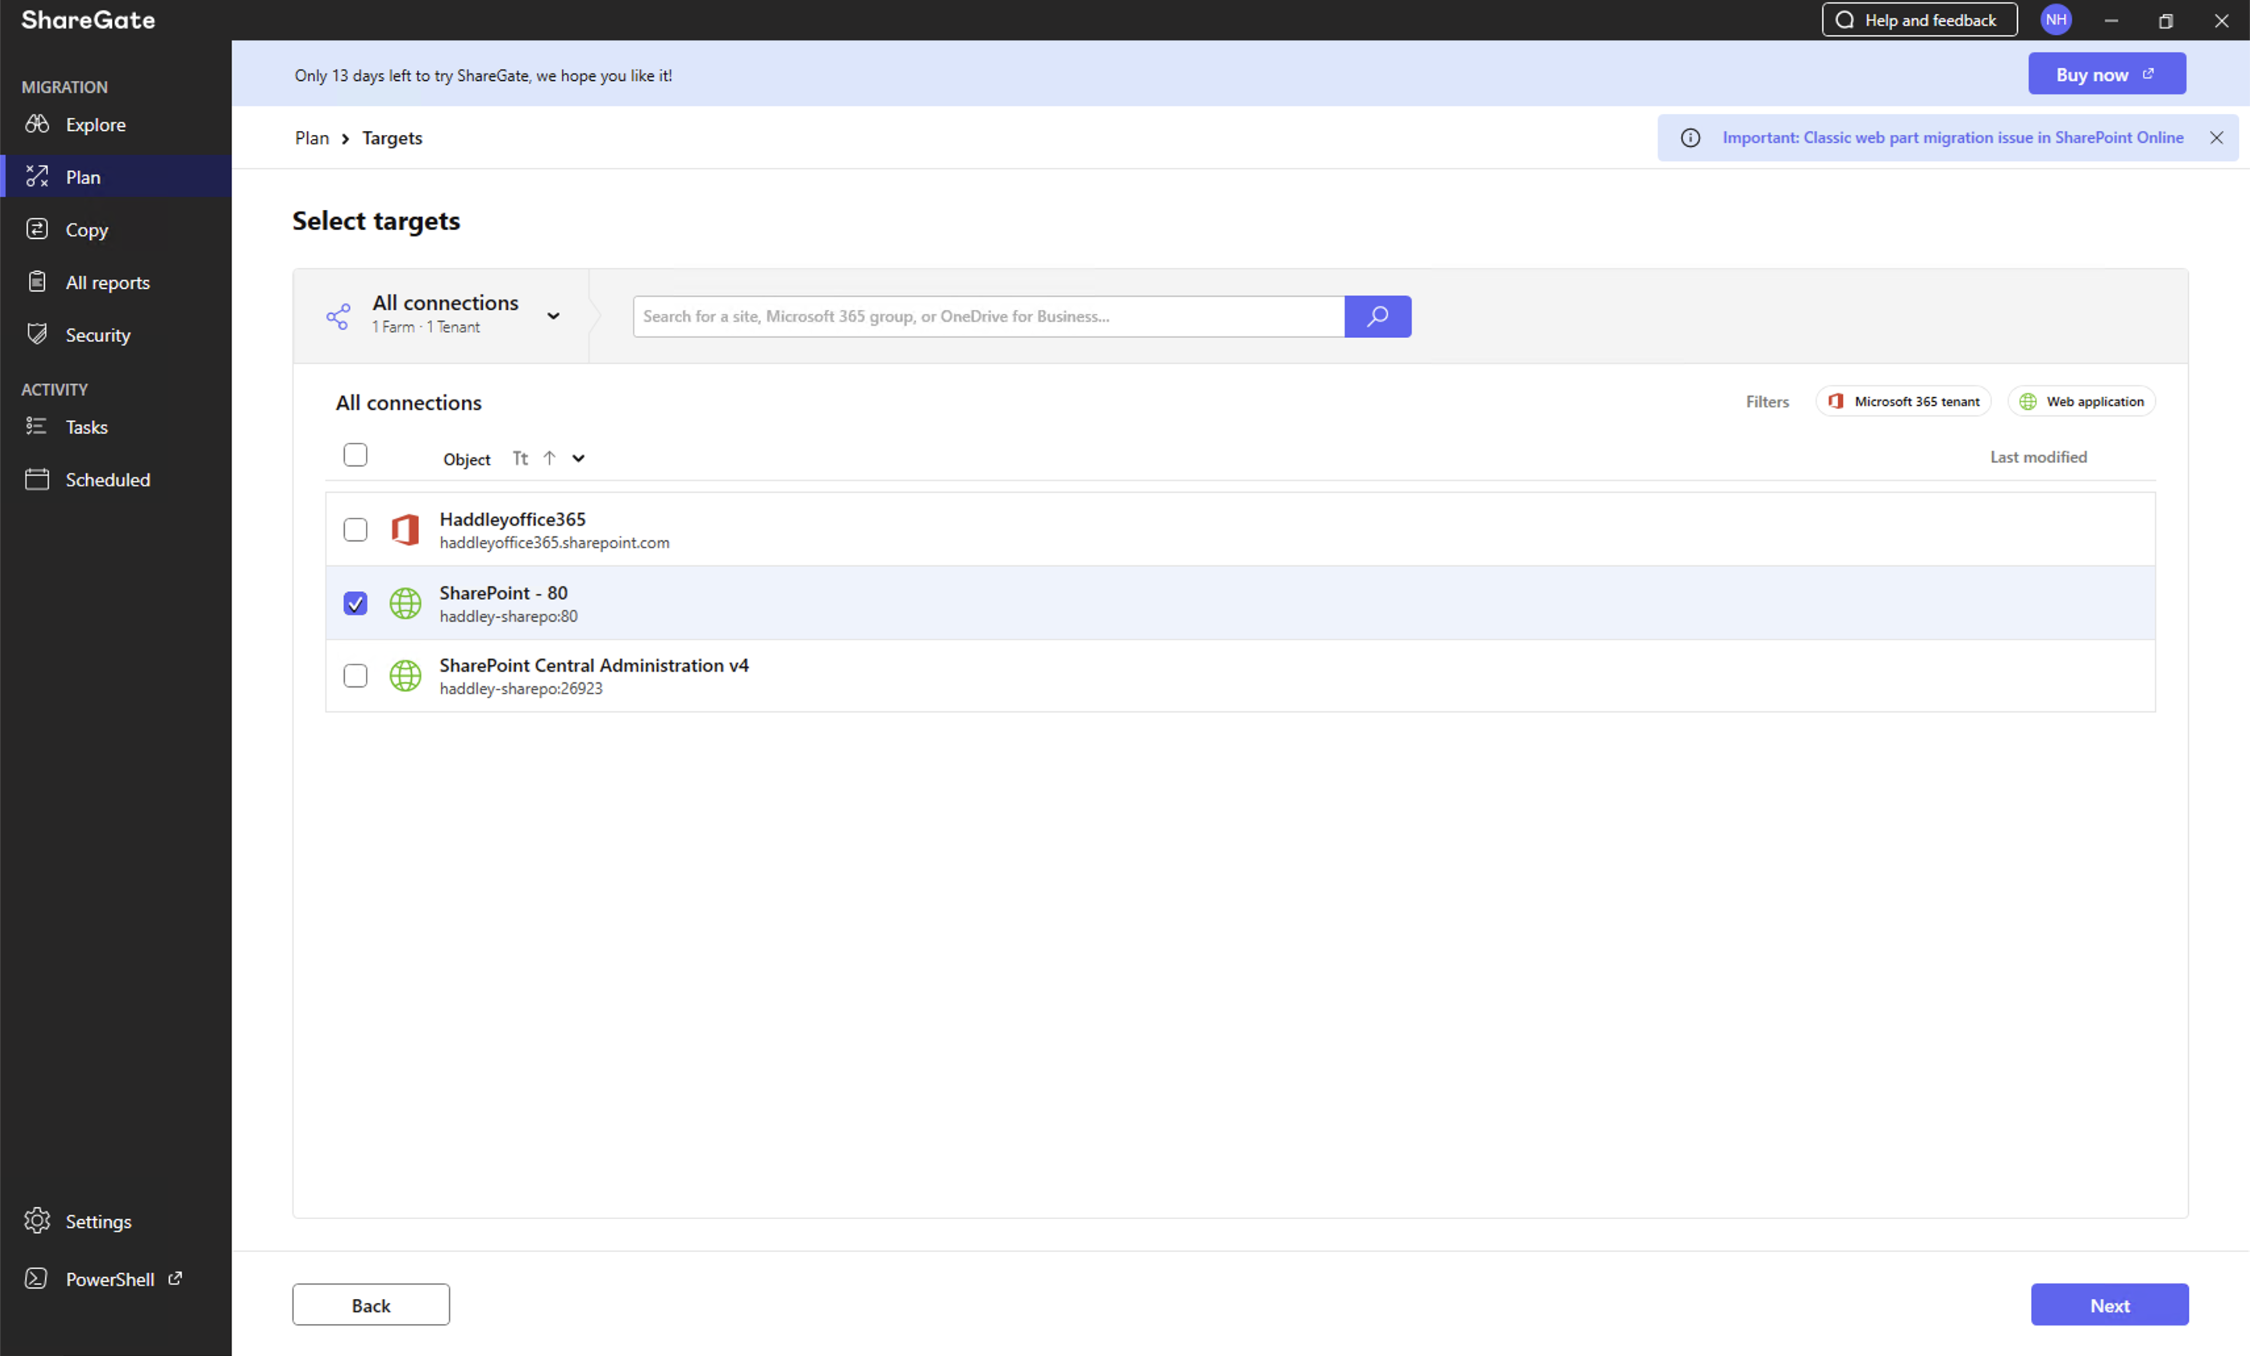Viewport: 2250px width, 1356px height.
Task: Check the Haddleyoffice365 checkbox
Action: tap(355, 529)
